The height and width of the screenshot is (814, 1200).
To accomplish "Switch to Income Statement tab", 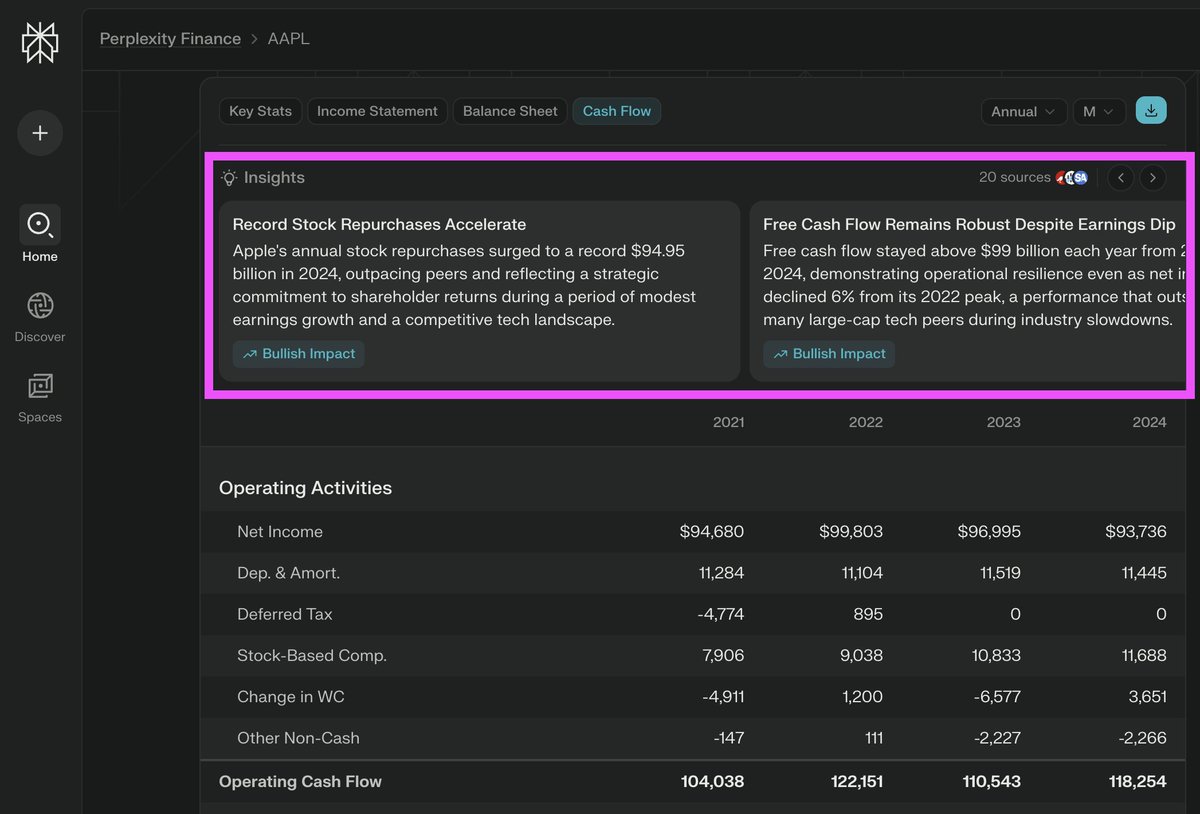I will pos(377,111).
